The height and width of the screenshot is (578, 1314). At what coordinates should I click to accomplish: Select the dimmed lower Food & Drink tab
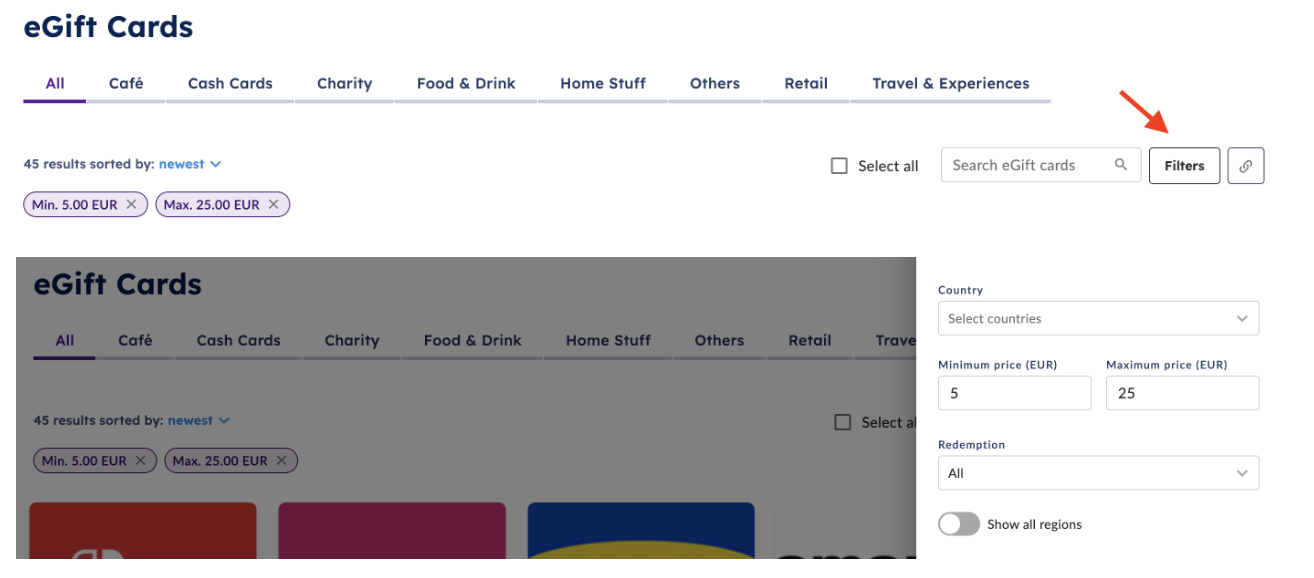(x=472, y=340)
